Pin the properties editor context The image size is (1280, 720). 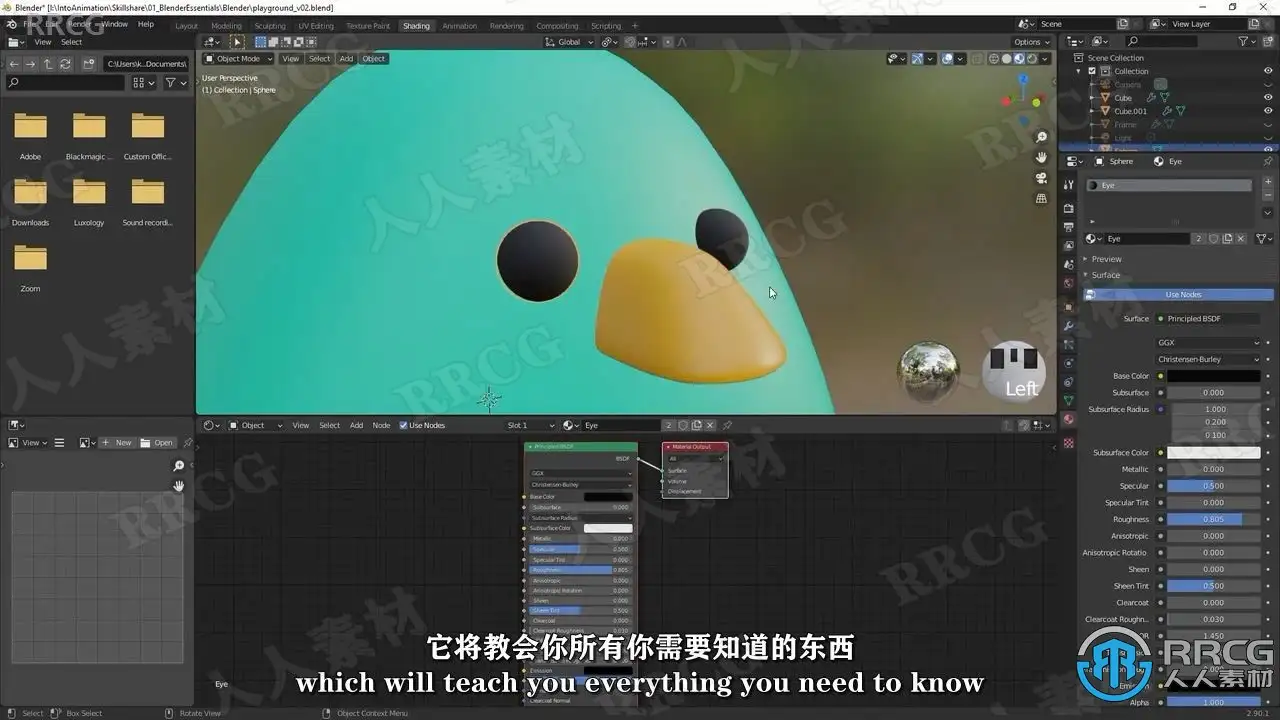click(x=1268, y=161)
